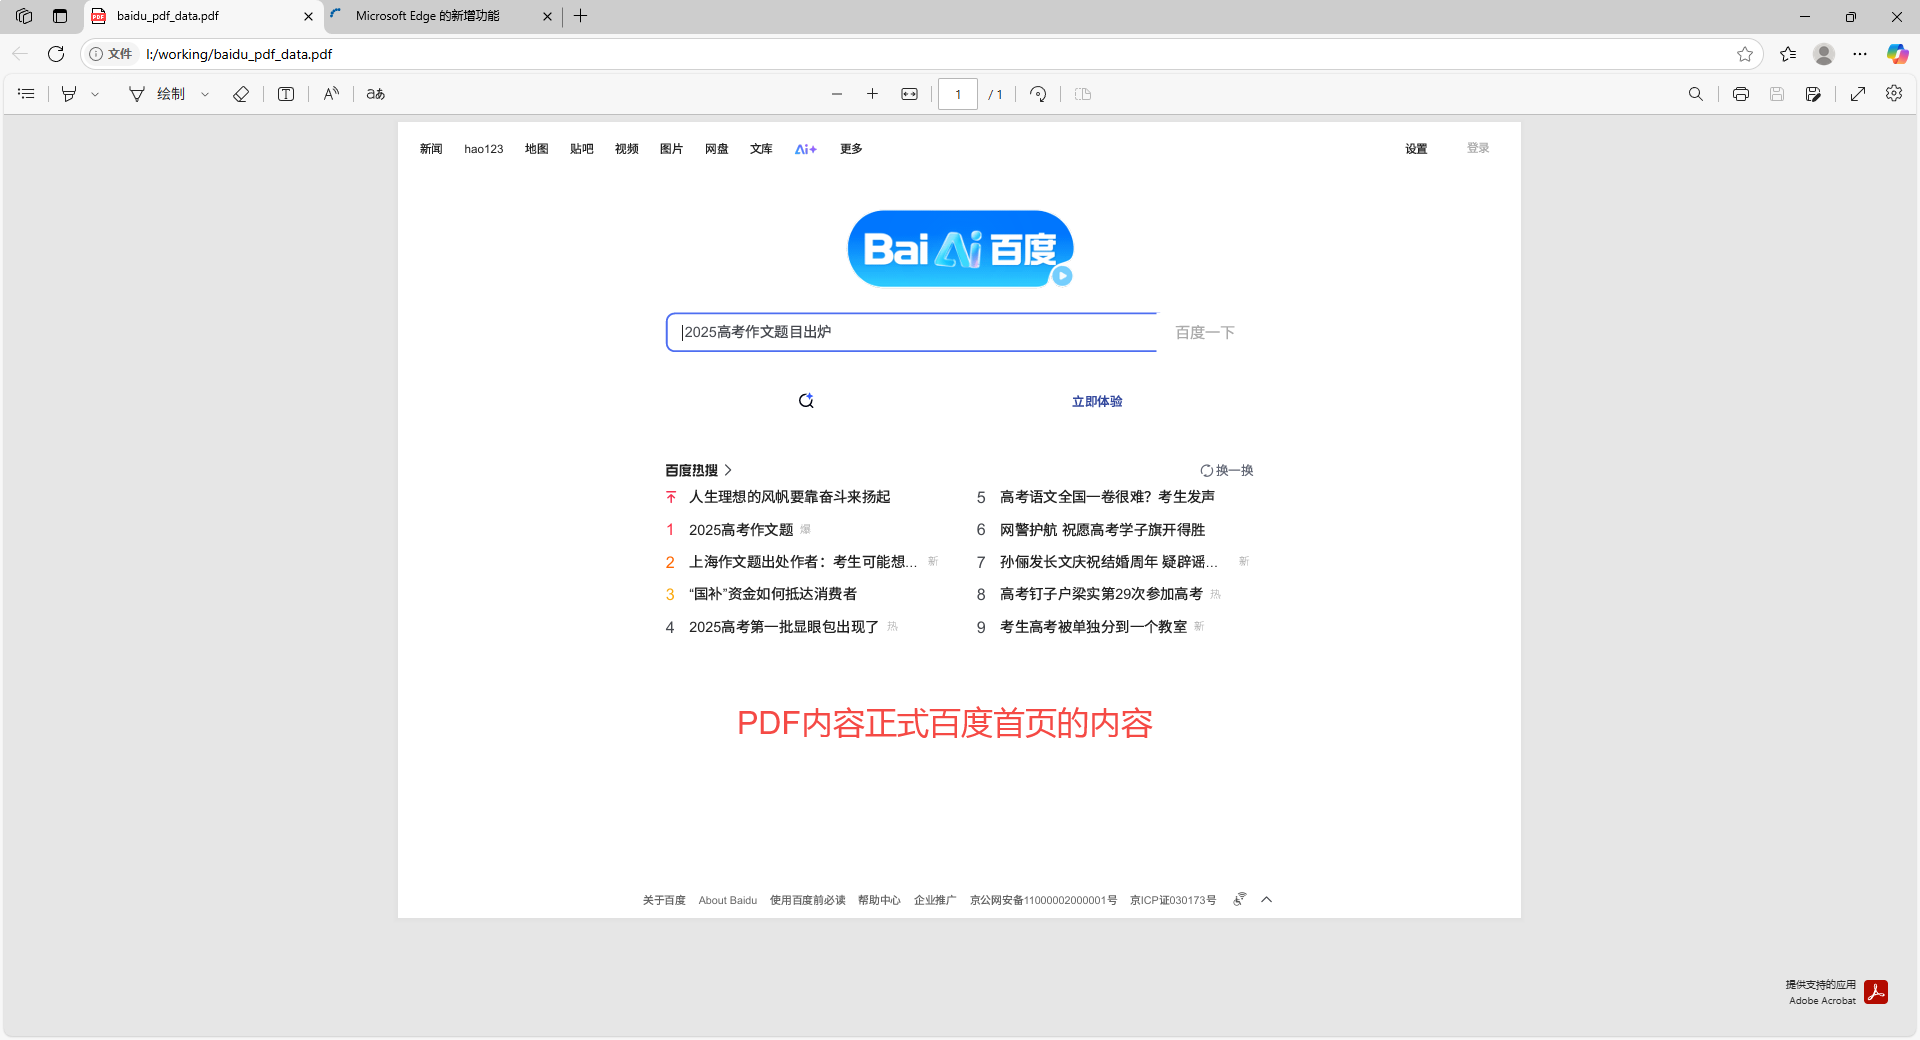The height and width of the screenshot is (1040, 1920).
Task: Click 文库 in the Baidu top navigation
Action: pyautogui.click(x=762, y=149)
